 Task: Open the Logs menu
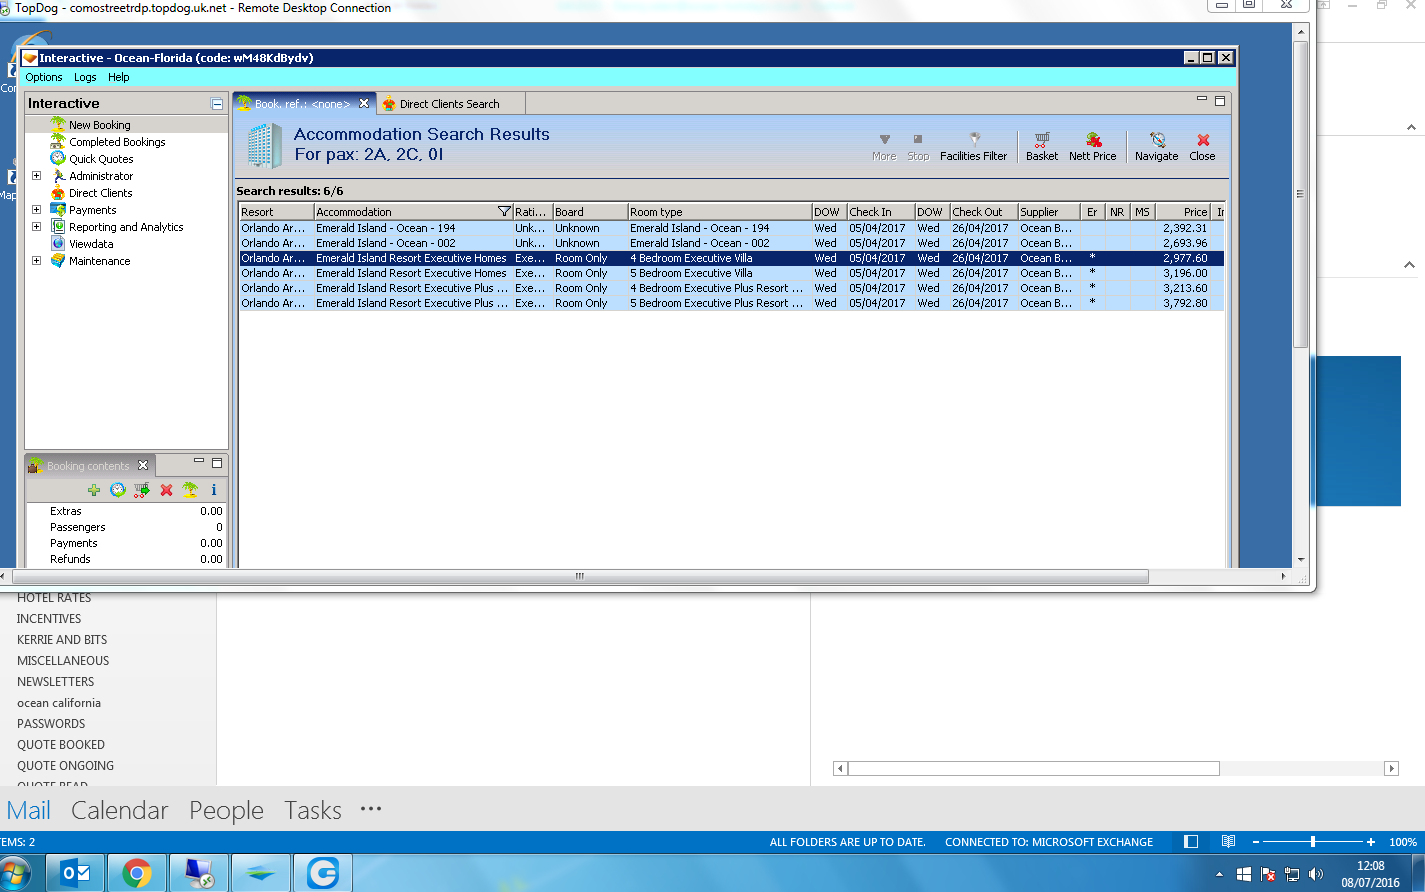coord(85,77)
